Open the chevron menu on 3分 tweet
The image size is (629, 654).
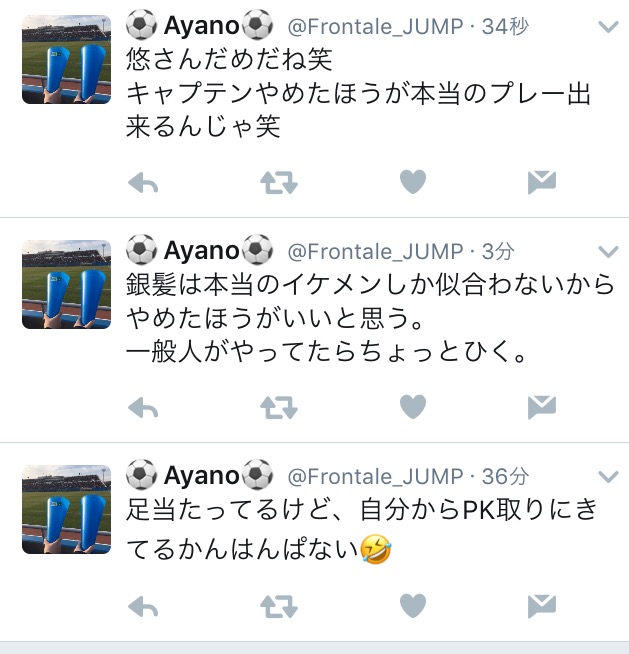(608, 252)
